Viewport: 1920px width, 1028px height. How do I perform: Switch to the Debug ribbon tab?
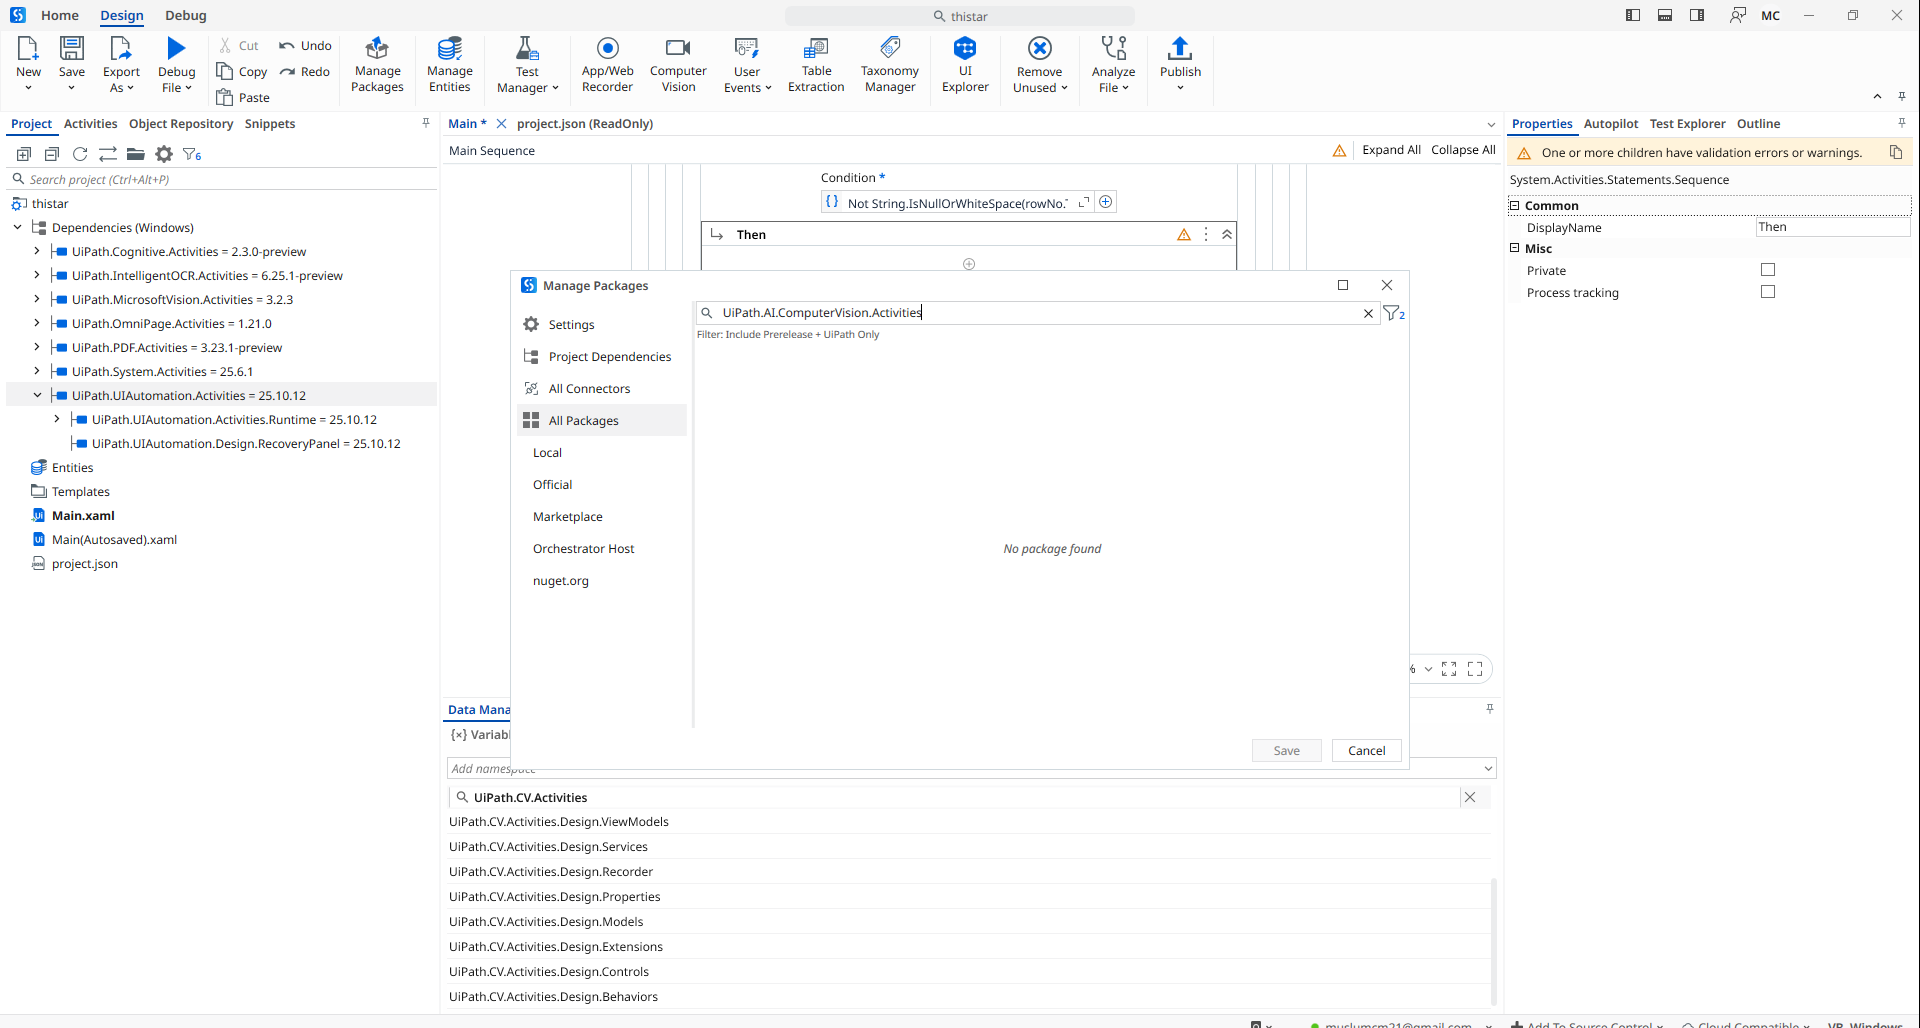tap(186, 15)
